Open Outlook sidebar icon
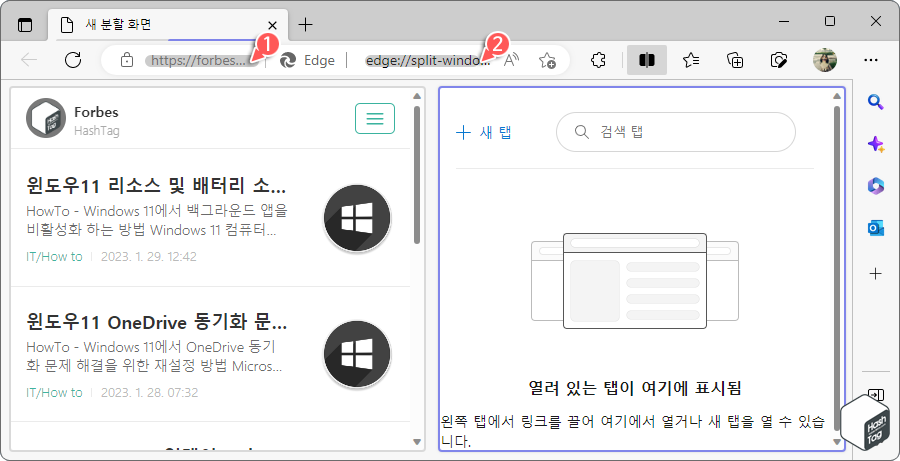 tap(875, 228)
